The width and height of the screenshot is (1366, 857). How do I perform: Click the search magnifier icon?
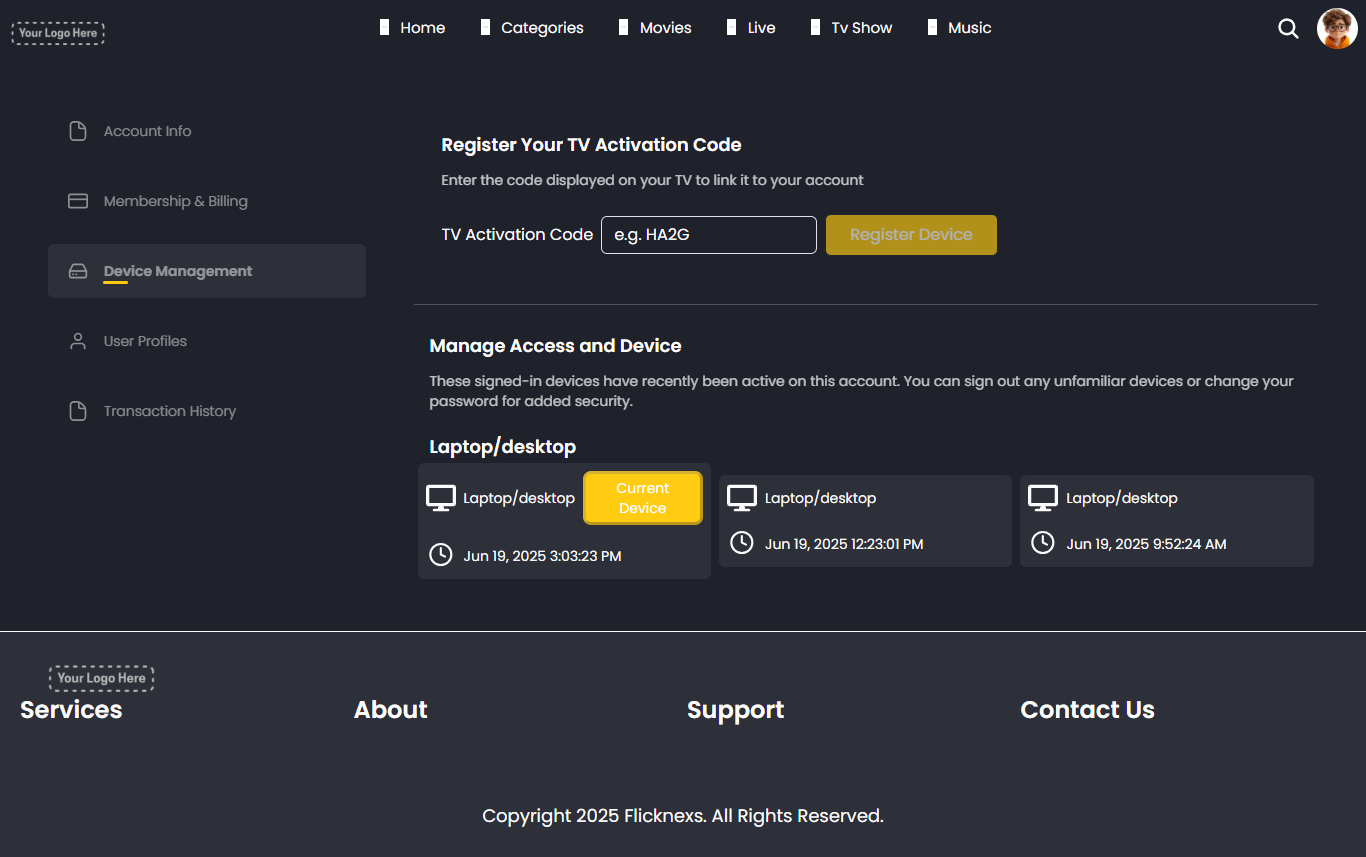[1288, 29]
